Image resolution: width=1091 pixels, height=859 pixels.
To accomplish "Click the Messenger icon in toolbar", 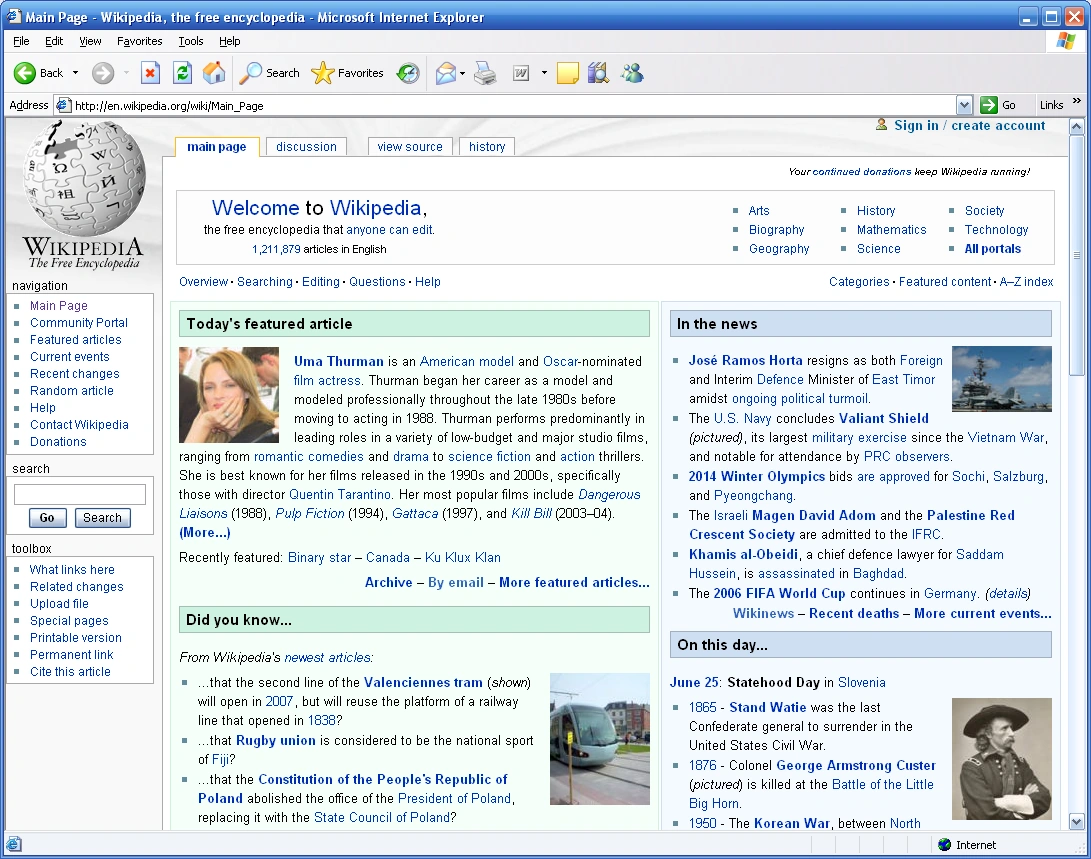I will [x=631, y=73].
